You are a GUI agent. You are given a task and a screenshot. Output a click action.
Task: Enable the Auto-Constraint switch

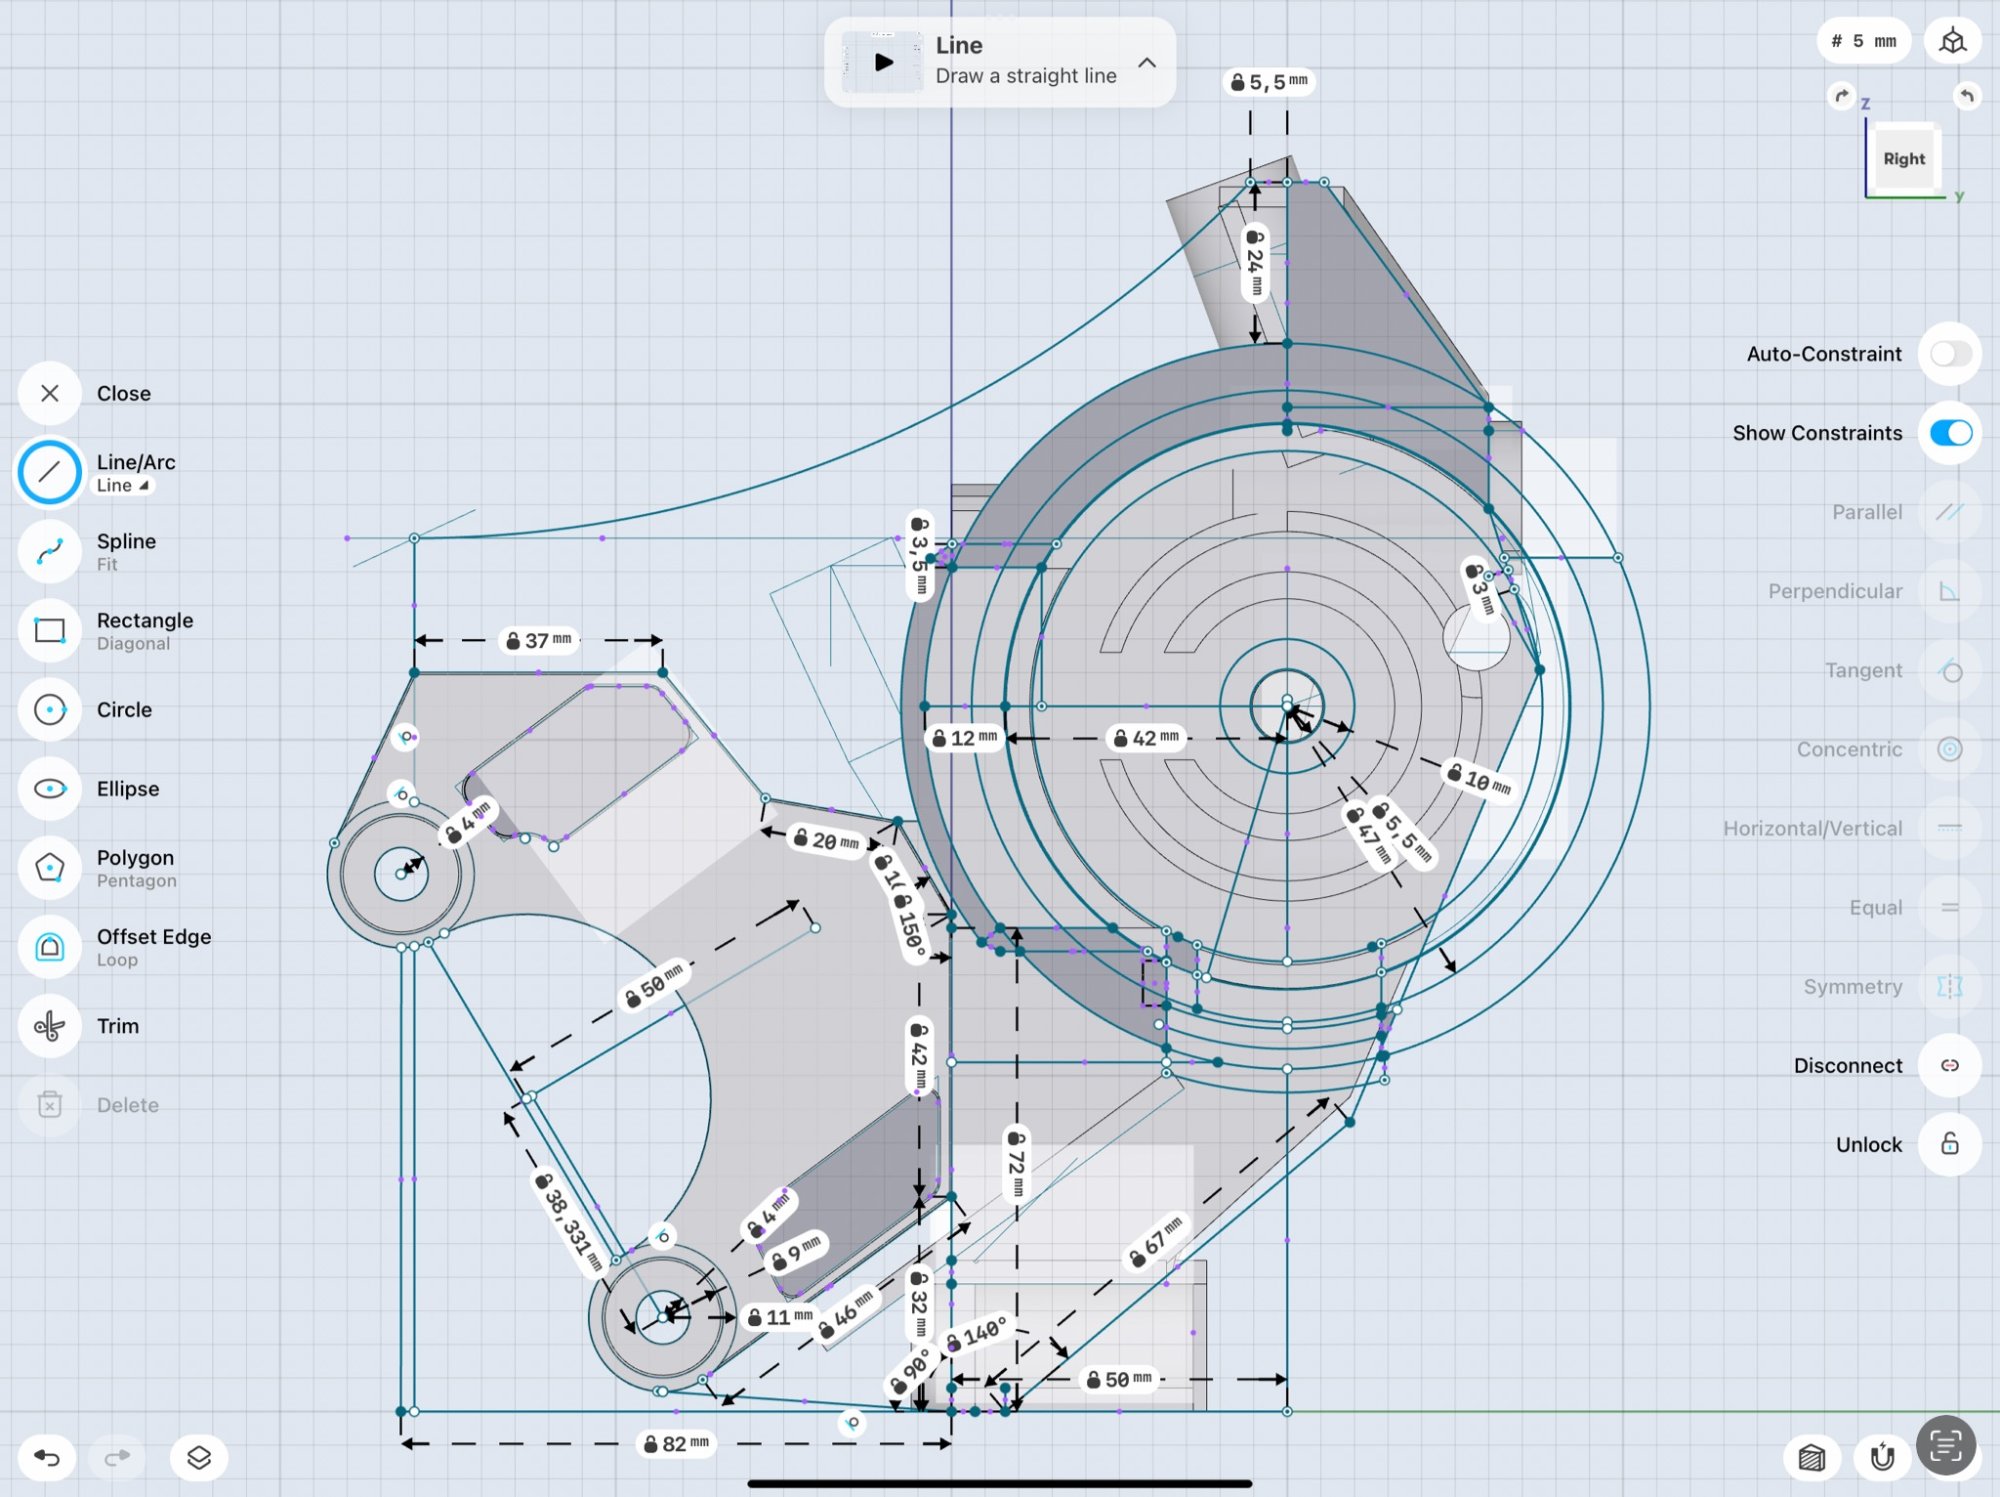[1949, 353]
